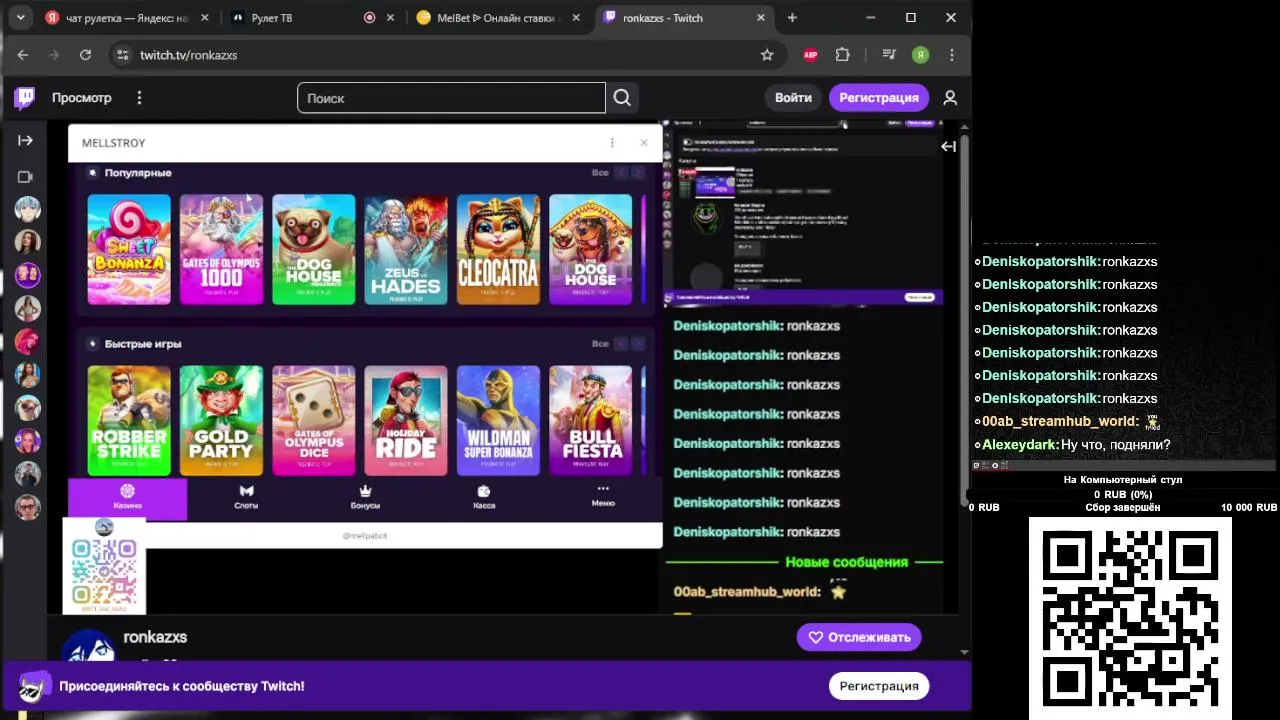Open the media control icon in Chrome toolbar
Screen dimensions: 1280x720
pyautogui.click(x=889, y=55)
